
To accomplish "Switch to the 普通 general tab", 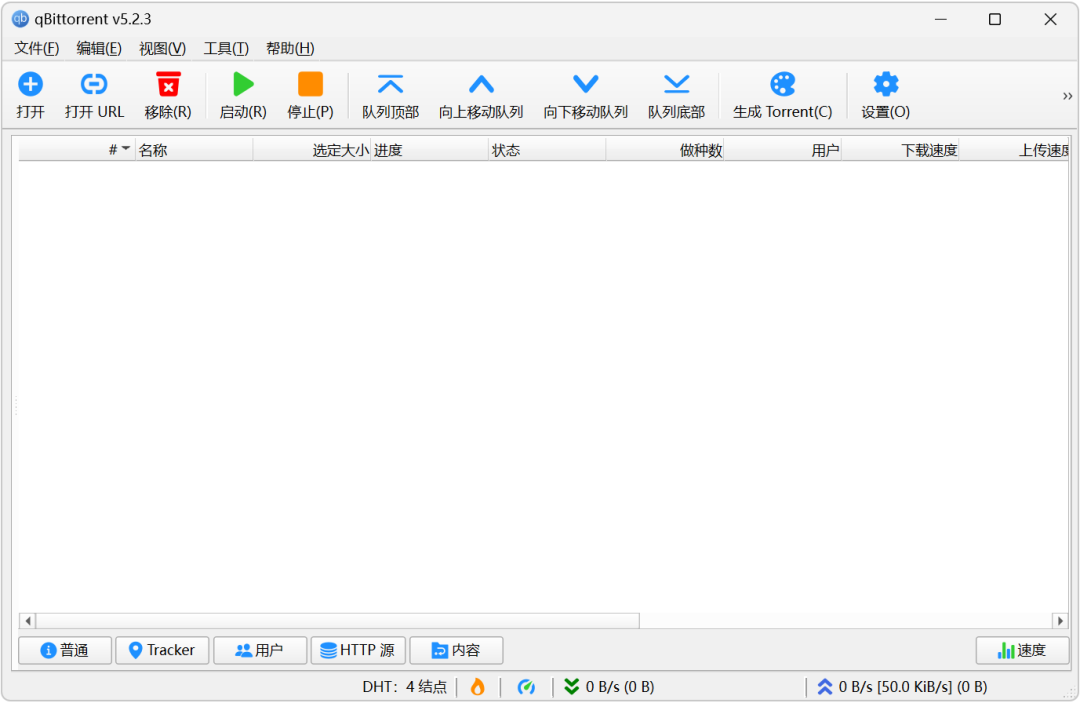I will click(x=65, y=650).
